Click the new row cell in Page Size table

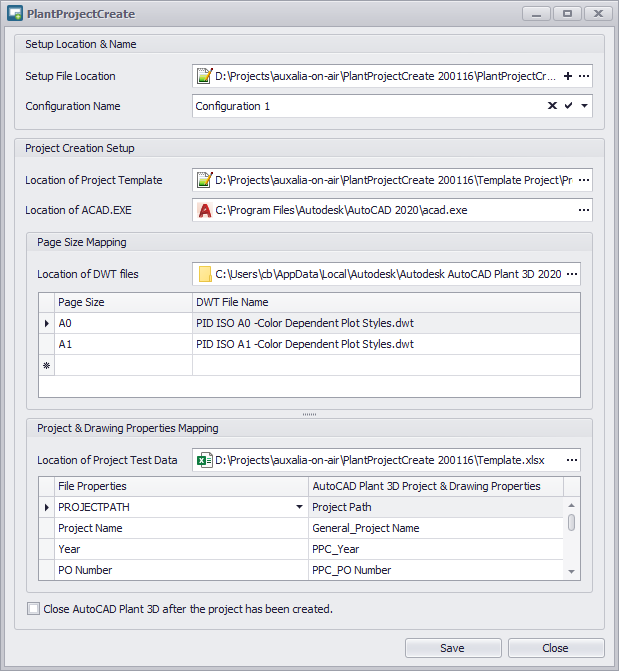[123, 365]
